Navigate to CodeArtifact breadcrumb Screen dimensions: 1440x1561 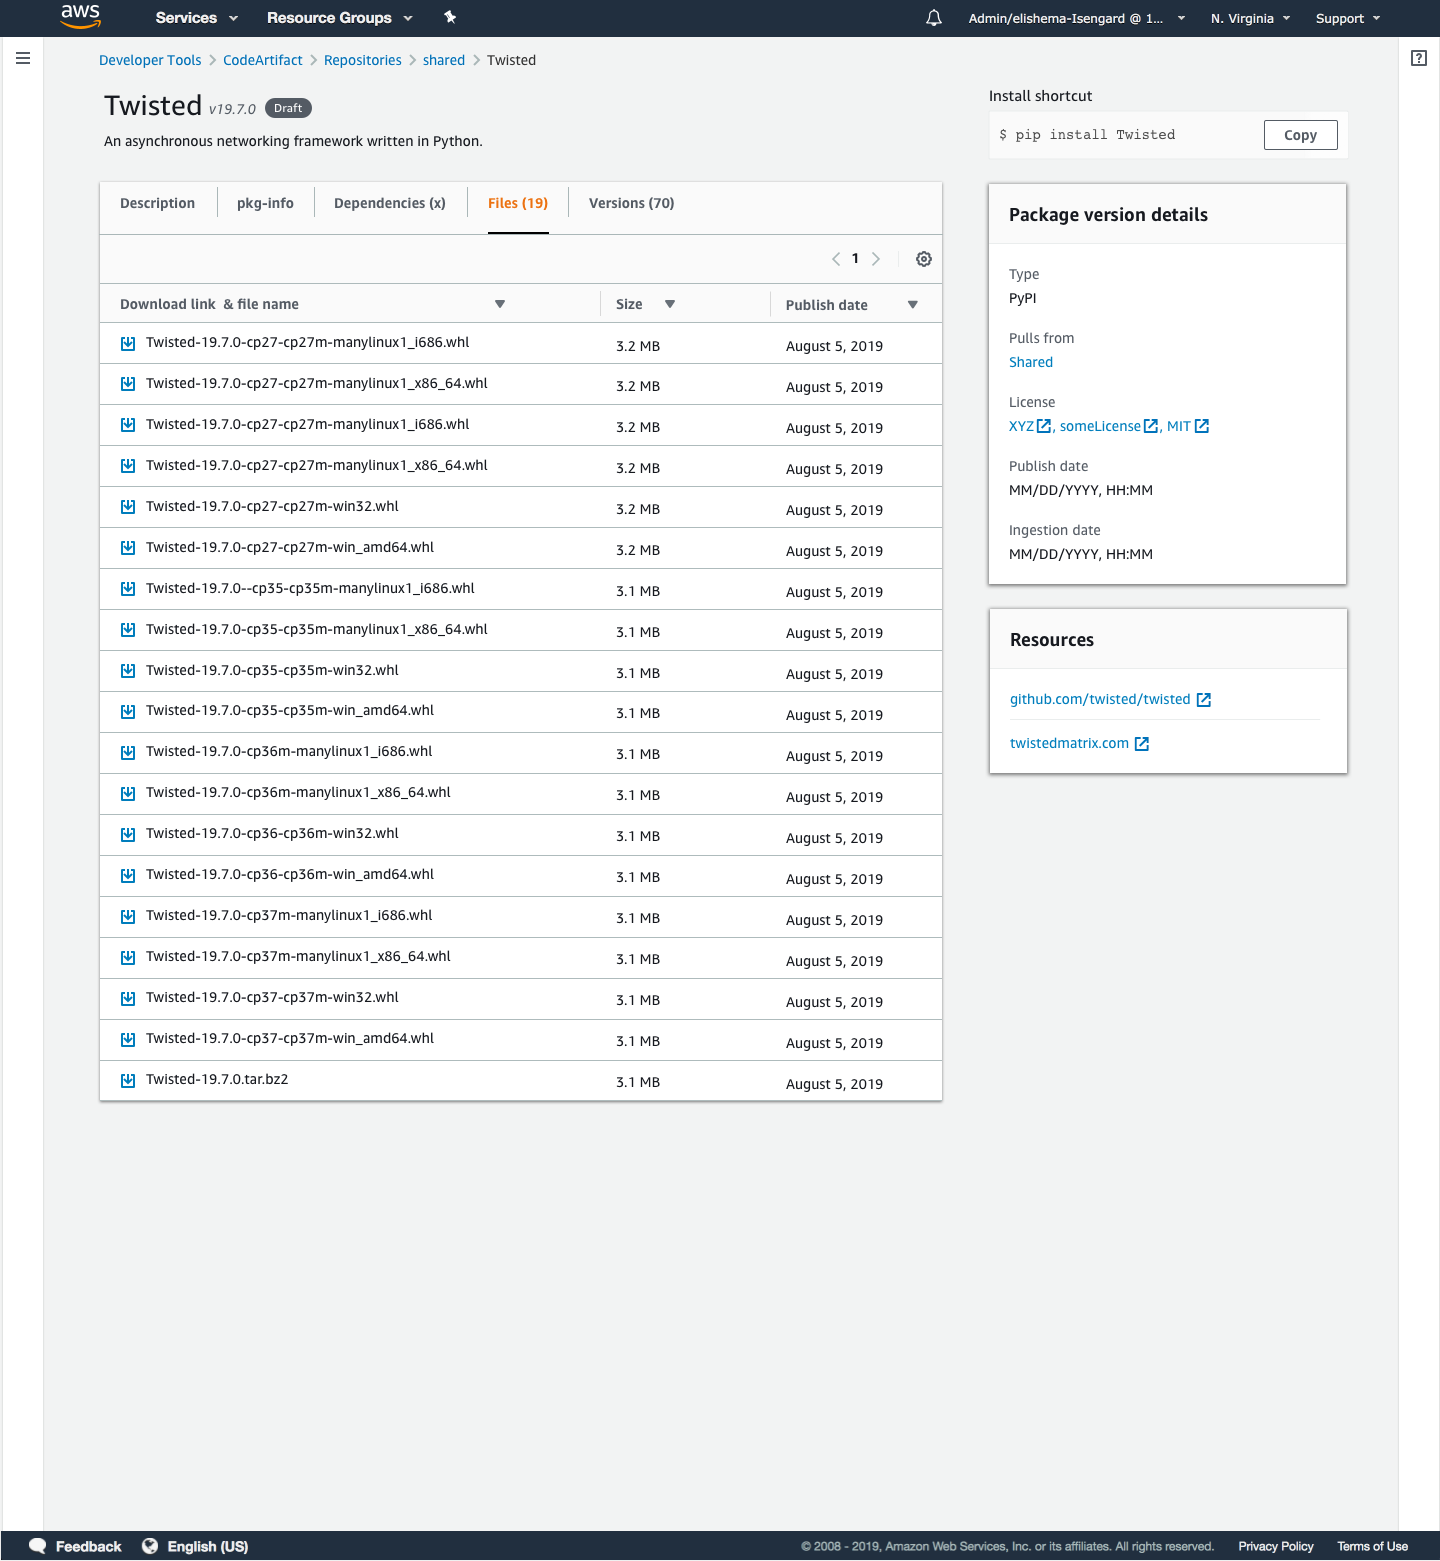pos(263,60)
